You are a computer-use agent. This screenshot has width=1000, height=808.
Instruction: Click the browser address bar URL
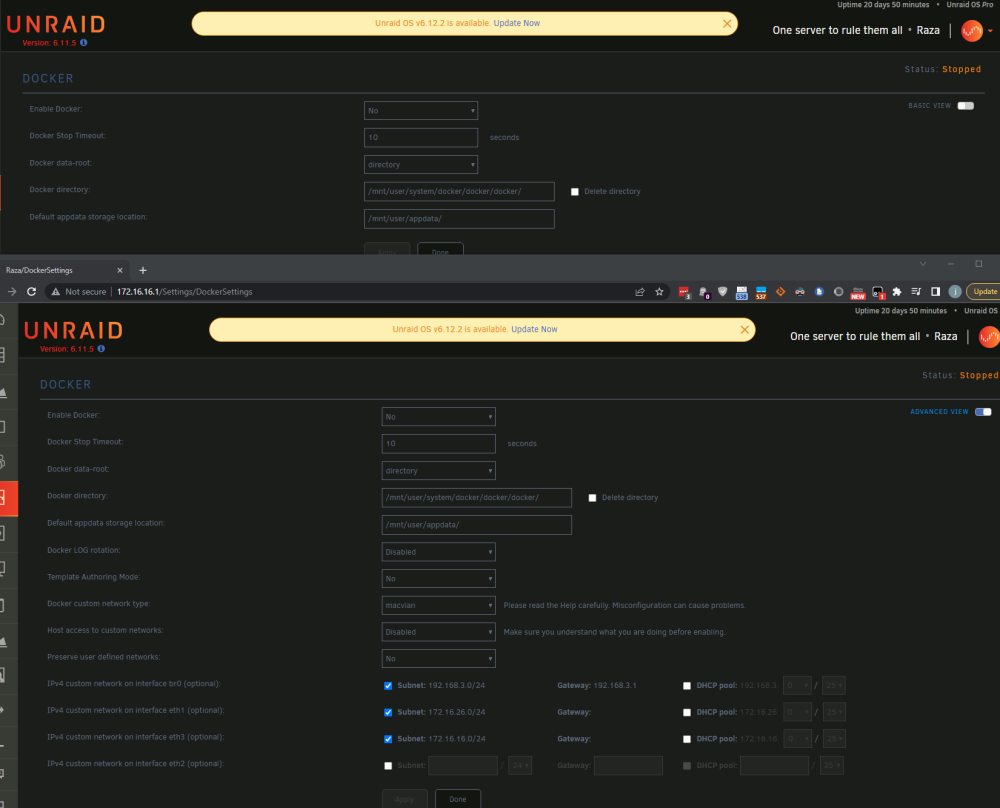click(185, 291)
